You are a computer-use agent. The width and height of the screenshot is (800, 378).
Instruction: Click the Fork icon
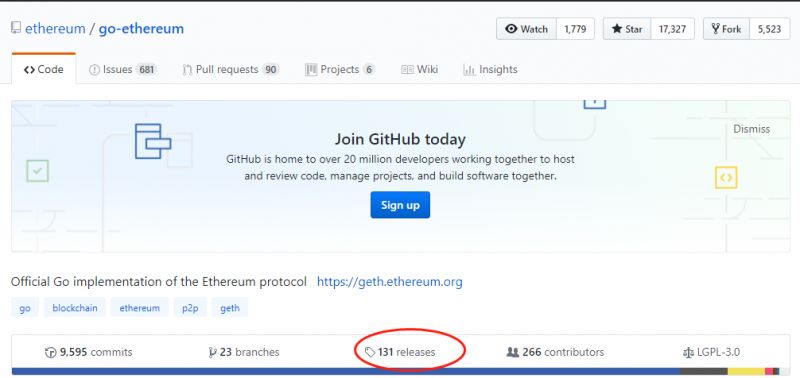[x=715, y=29]
